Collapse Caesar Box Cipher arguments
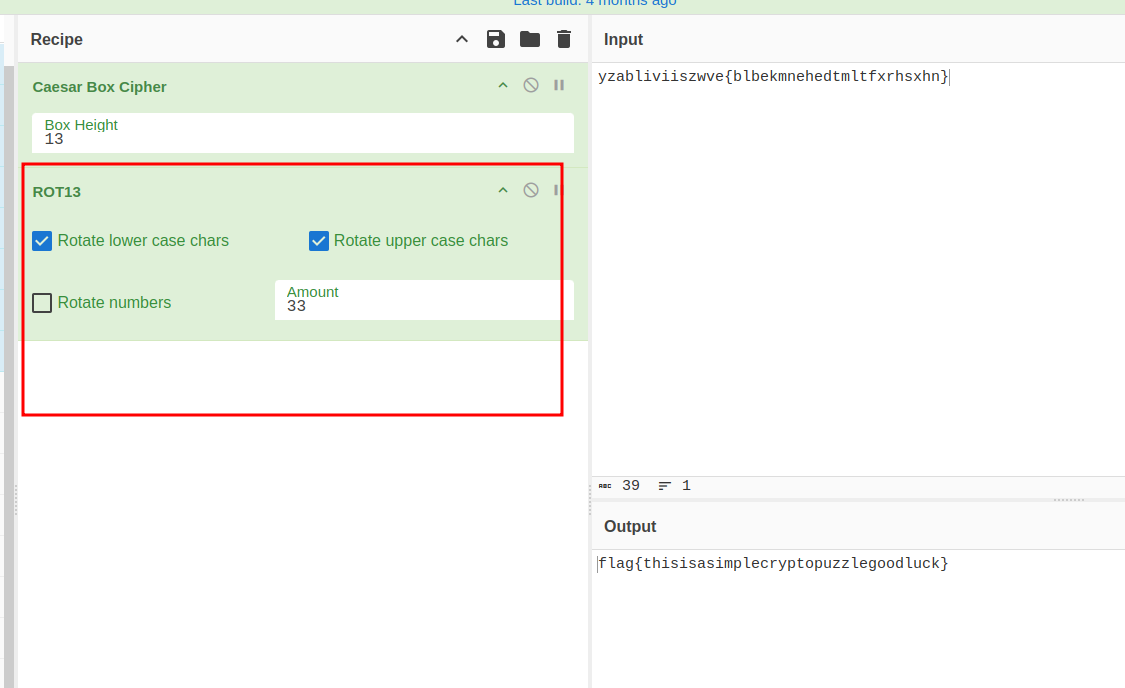This screenshot has height=688, width=1125. coord(503,86)
